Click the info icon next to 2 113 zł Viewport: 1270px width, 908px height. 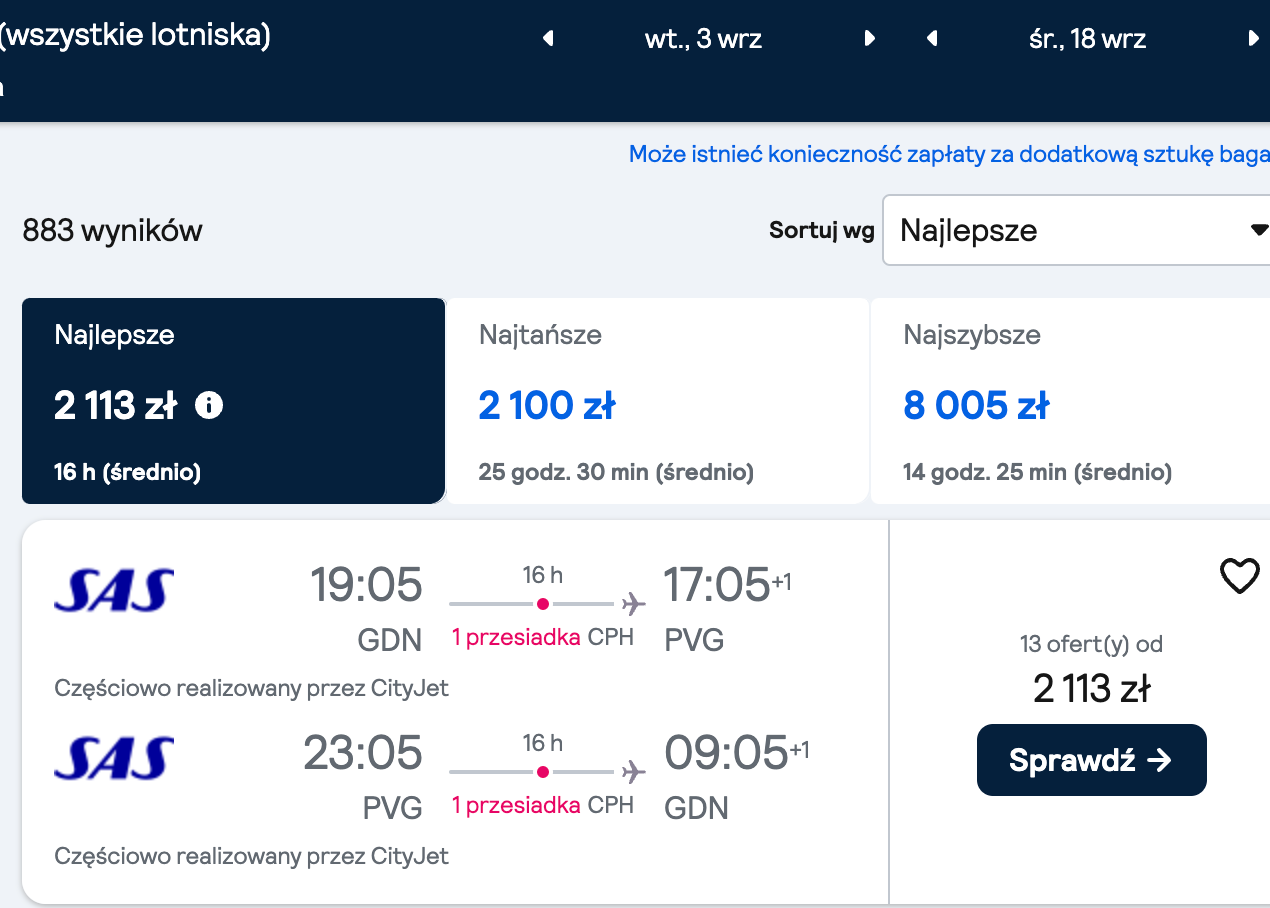(x=209, y=405)
